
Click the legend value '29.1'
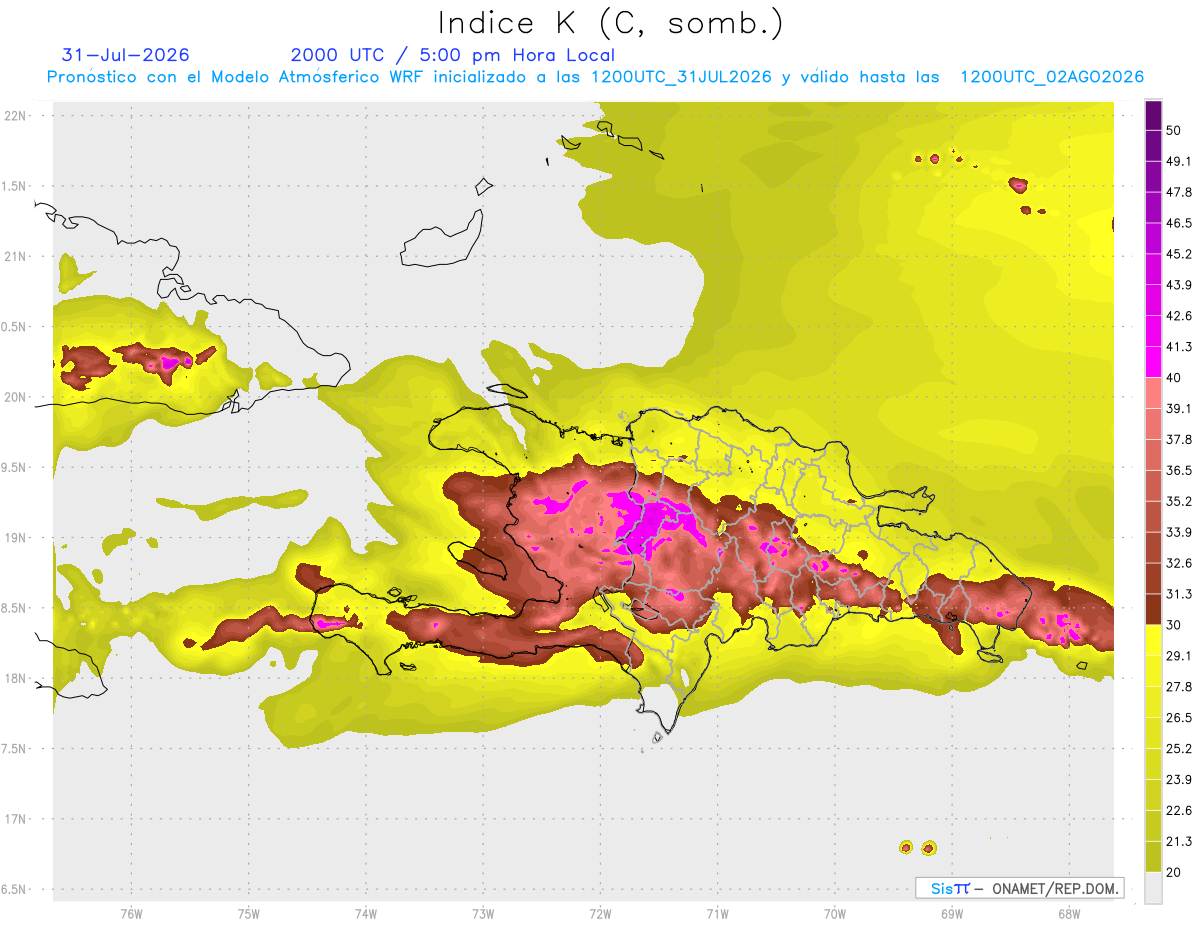click(1180, 656)
